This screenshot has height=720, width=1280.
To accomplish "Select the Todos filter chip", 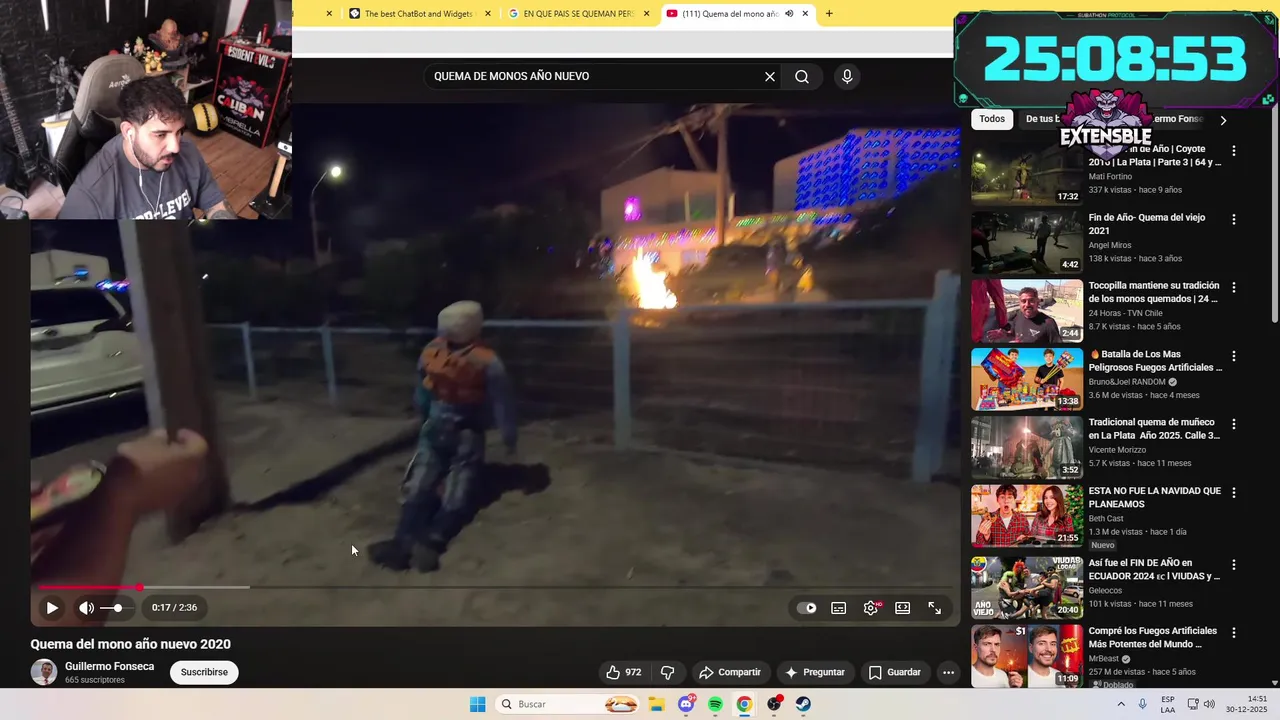I will 992,119.
